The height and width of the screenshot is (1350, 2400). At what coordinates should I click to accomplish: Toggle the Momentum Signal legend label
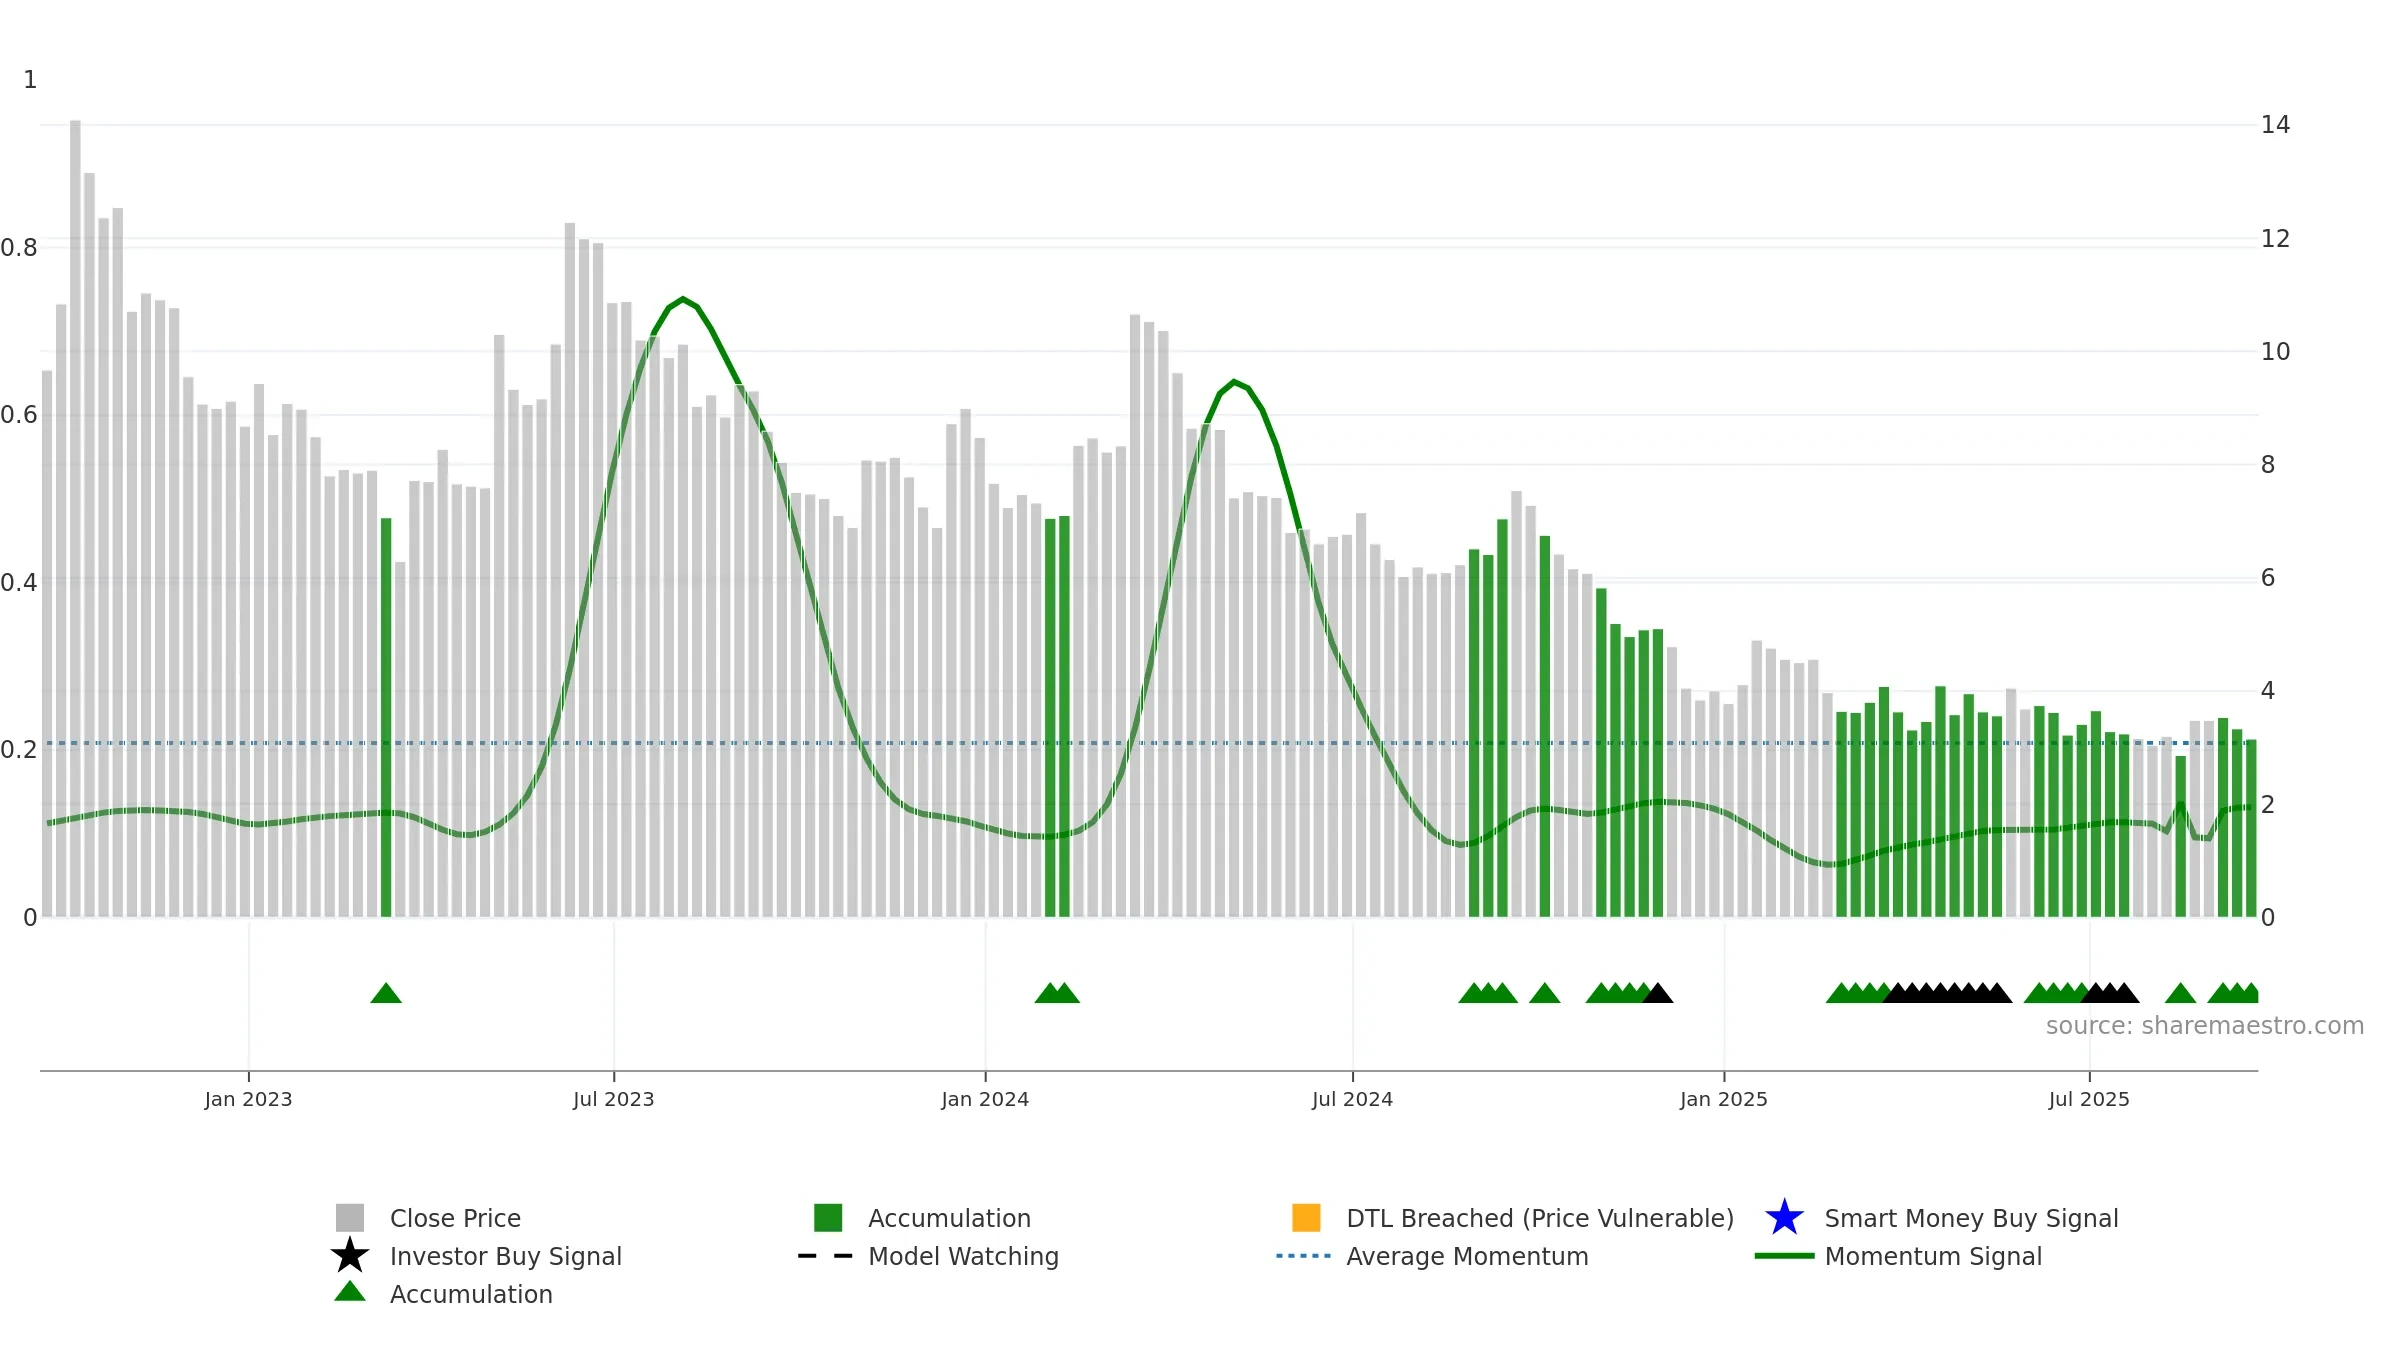point(1933,1256)
